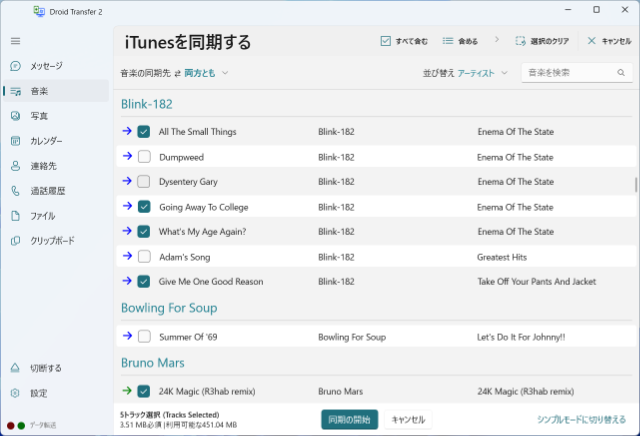The height and width of the screenshot is (436, 640).
Task: Click the music note list icon
Action: click(x=16, y=91)
